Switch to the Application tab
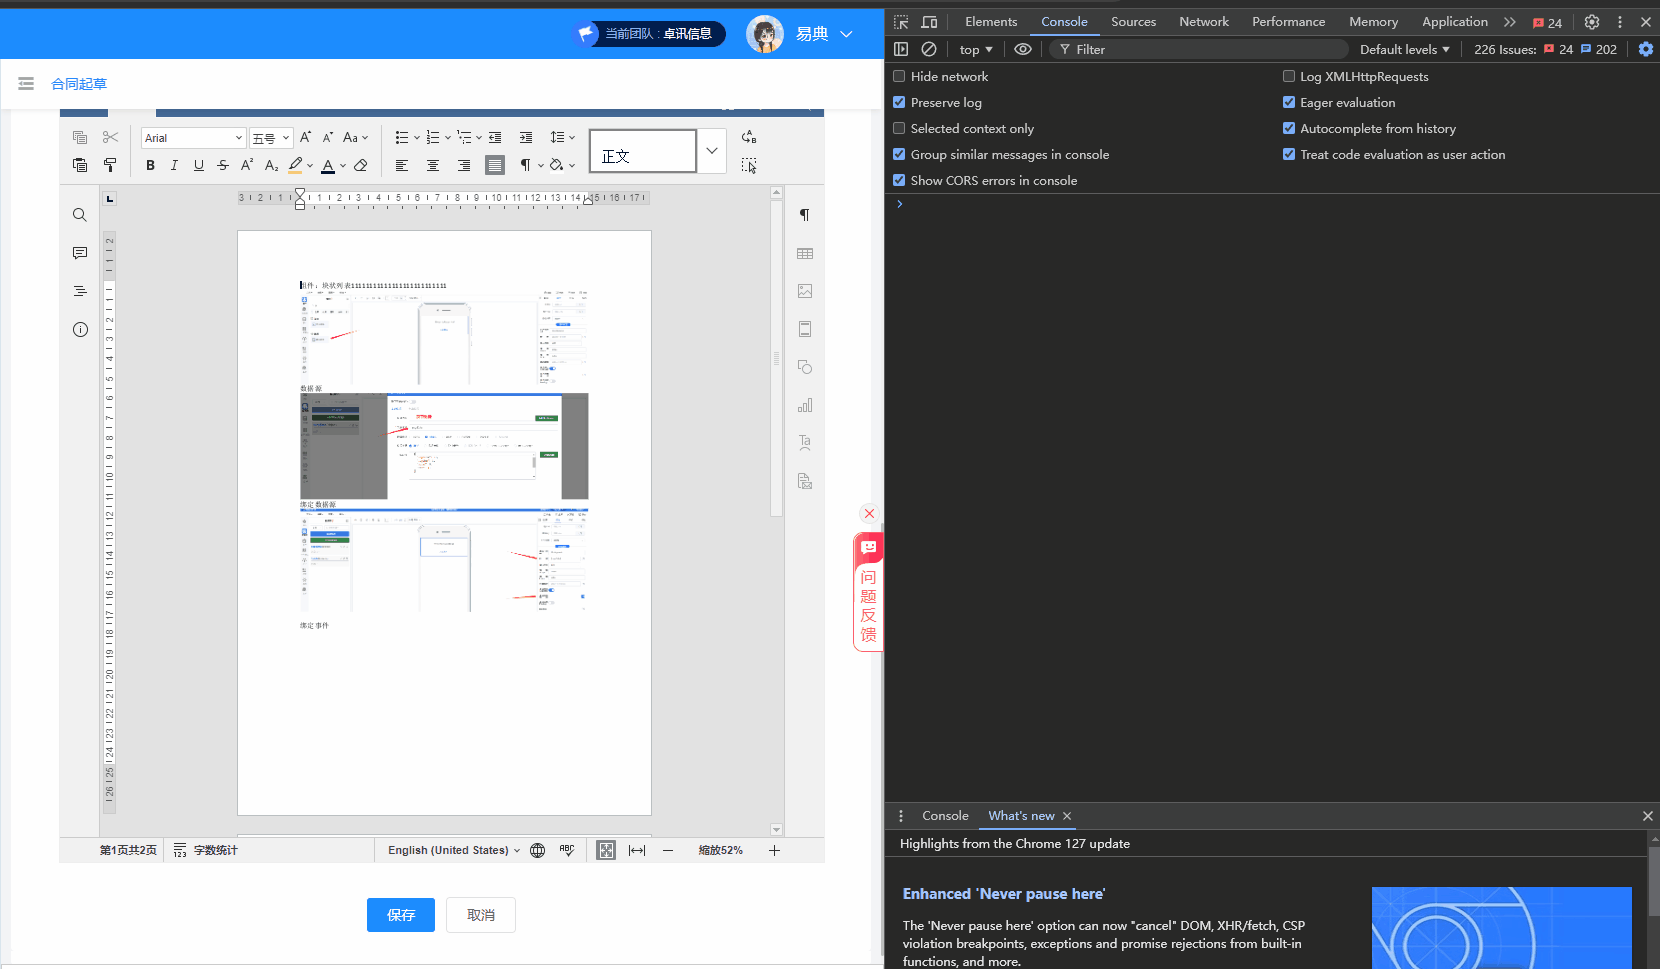 point(1455,21)
